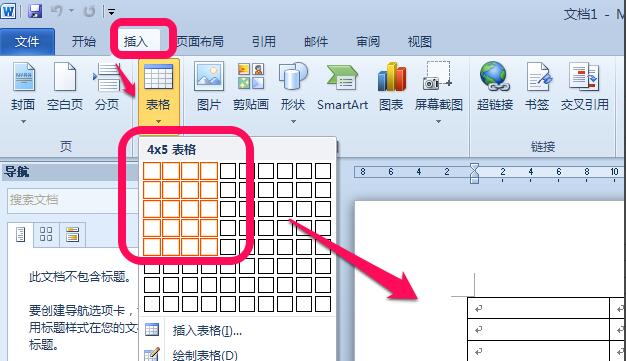
Task: Expand the Shapes (形状) dropdown
Action: [293, 121]
